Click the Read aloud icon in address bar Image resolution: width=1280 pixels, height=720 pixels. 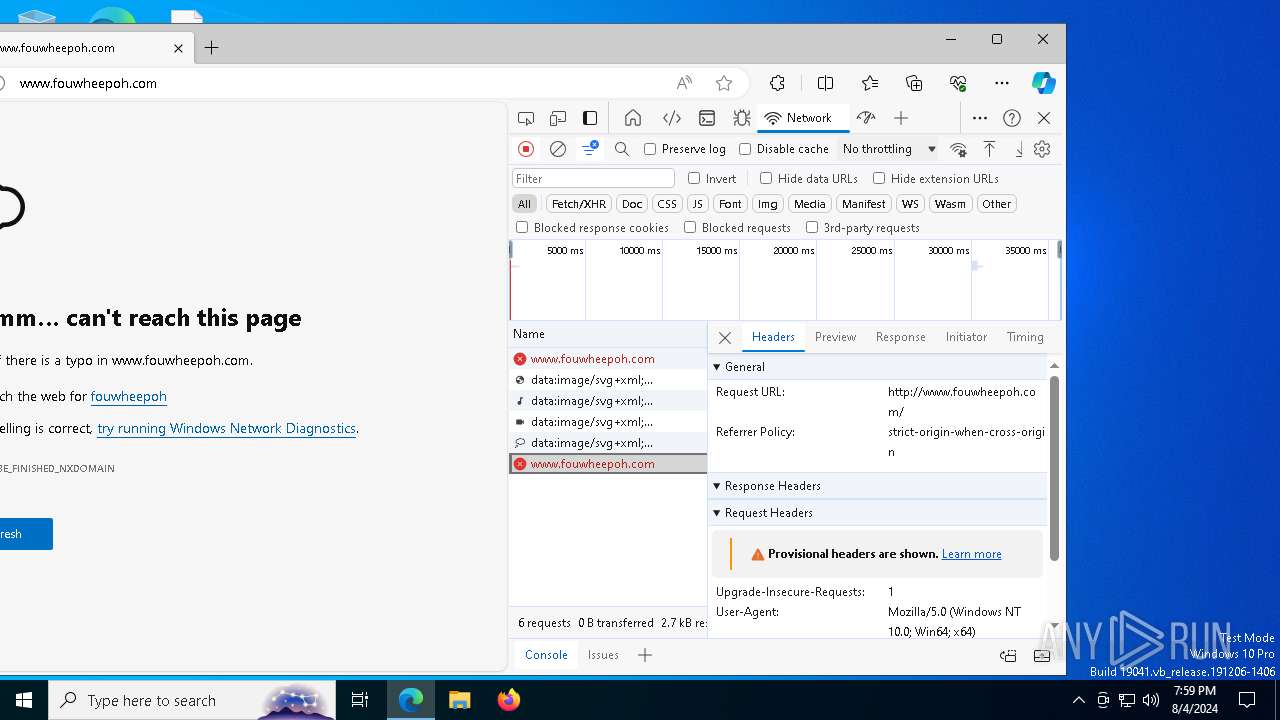pos(684,83)
